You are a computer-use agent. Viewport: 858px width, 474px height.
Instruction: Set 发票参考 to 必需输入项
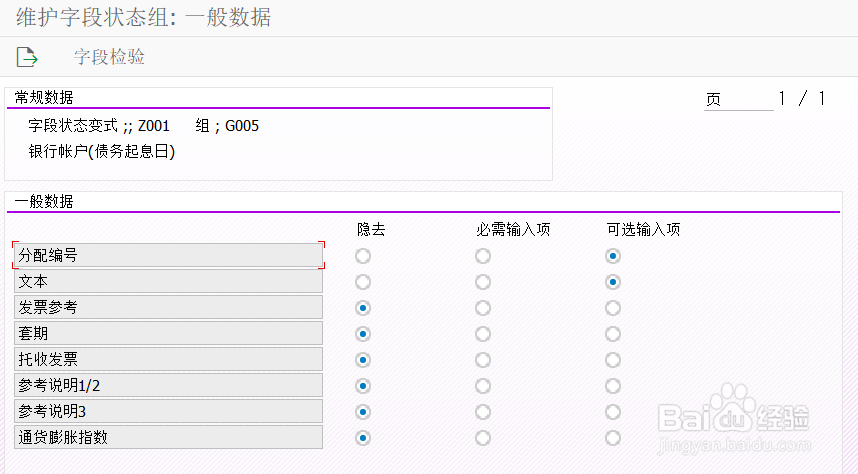pyautogui.click(x=483, y=308)
